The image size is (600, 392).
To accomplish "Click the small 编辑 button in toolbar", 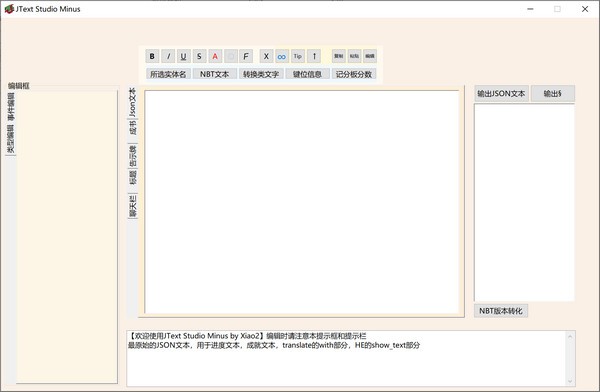I will coord(370,56).
